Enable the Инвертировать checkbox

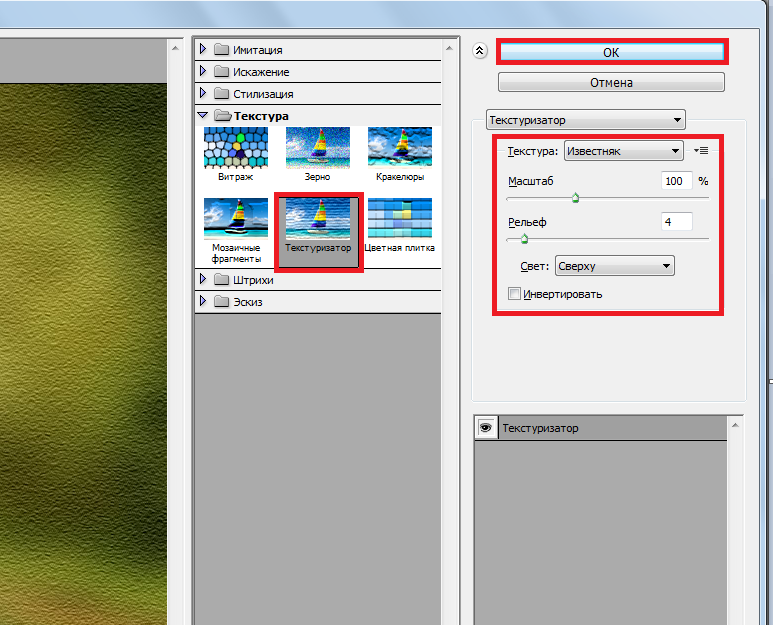pyautogui.click(x=515, y=294)
